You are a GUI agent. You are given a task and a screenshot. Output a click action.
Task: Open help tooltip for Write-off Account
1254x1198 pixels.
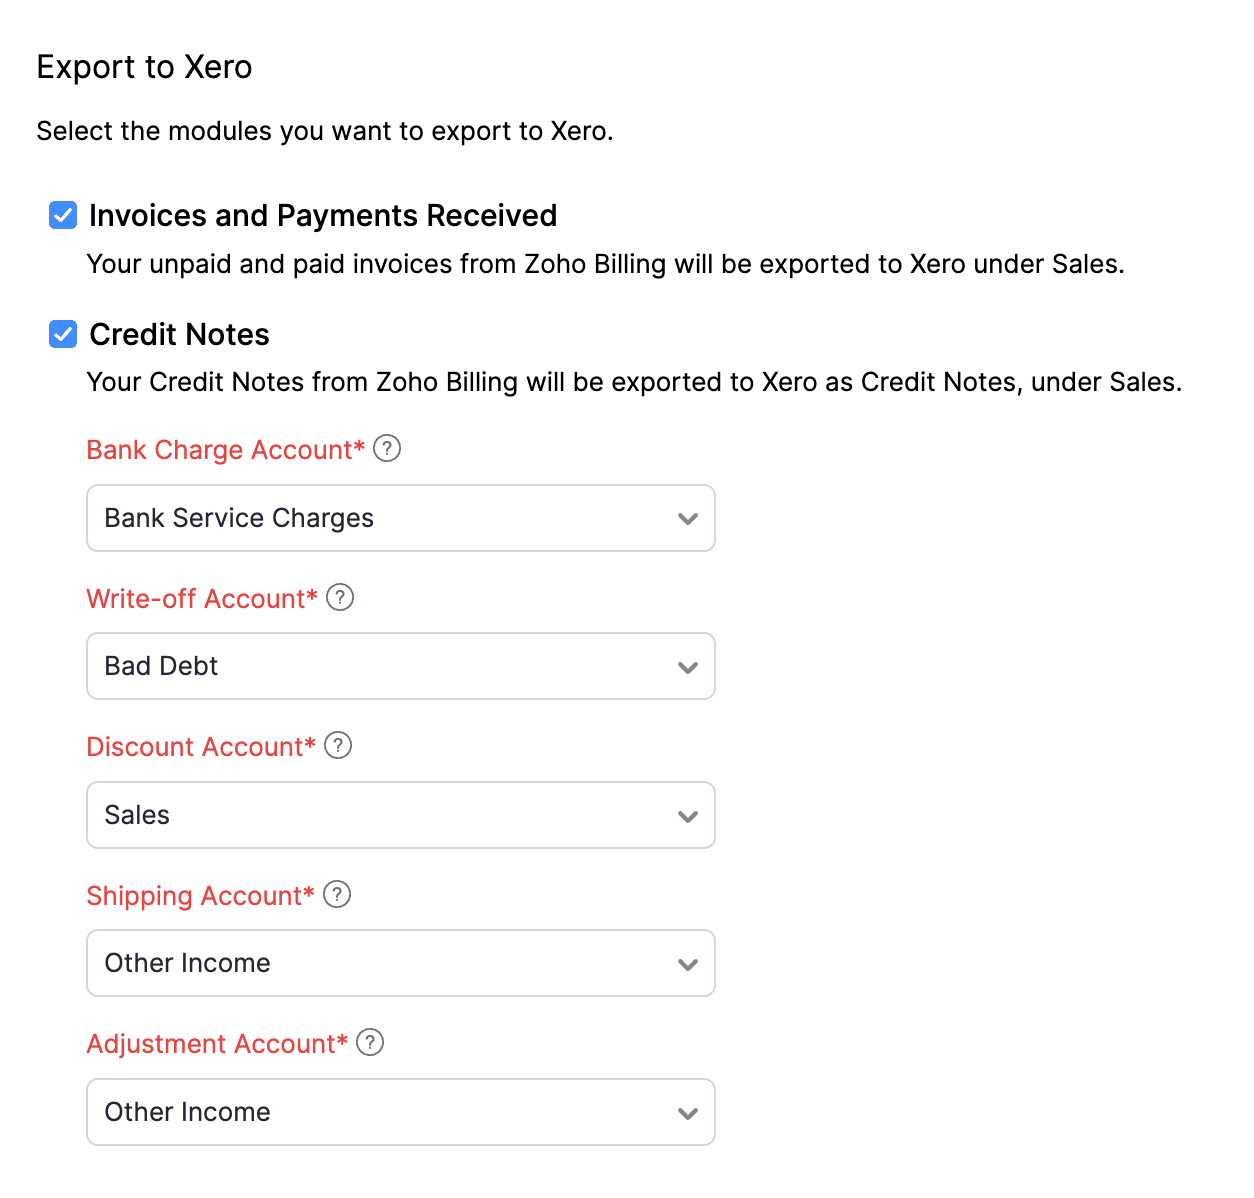click(339, 597)
